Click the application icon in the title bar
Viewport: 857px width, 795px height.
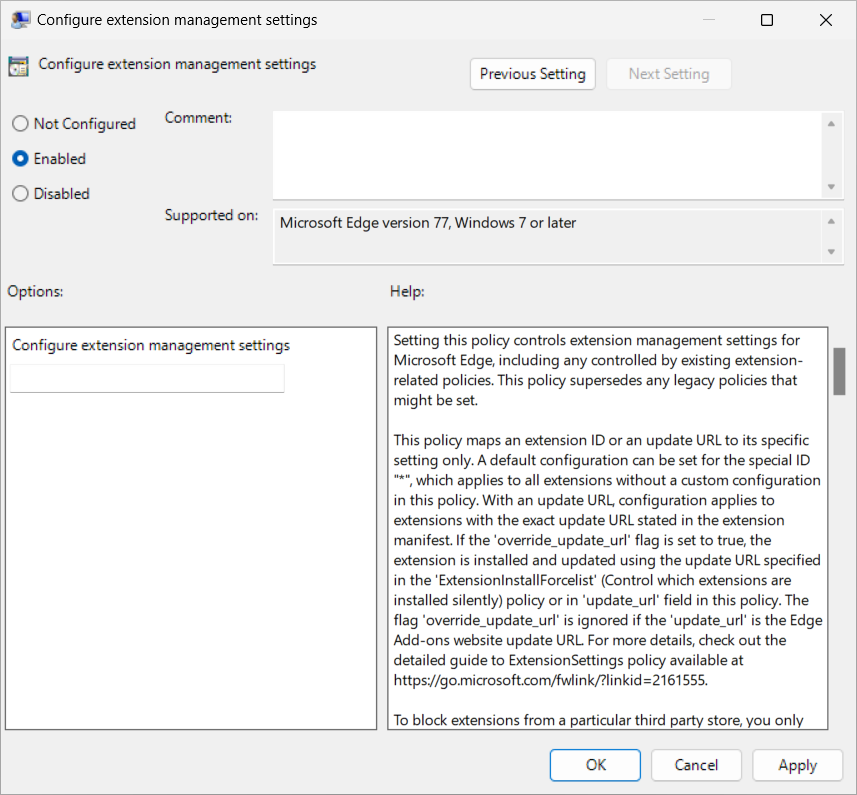(21, 19)
